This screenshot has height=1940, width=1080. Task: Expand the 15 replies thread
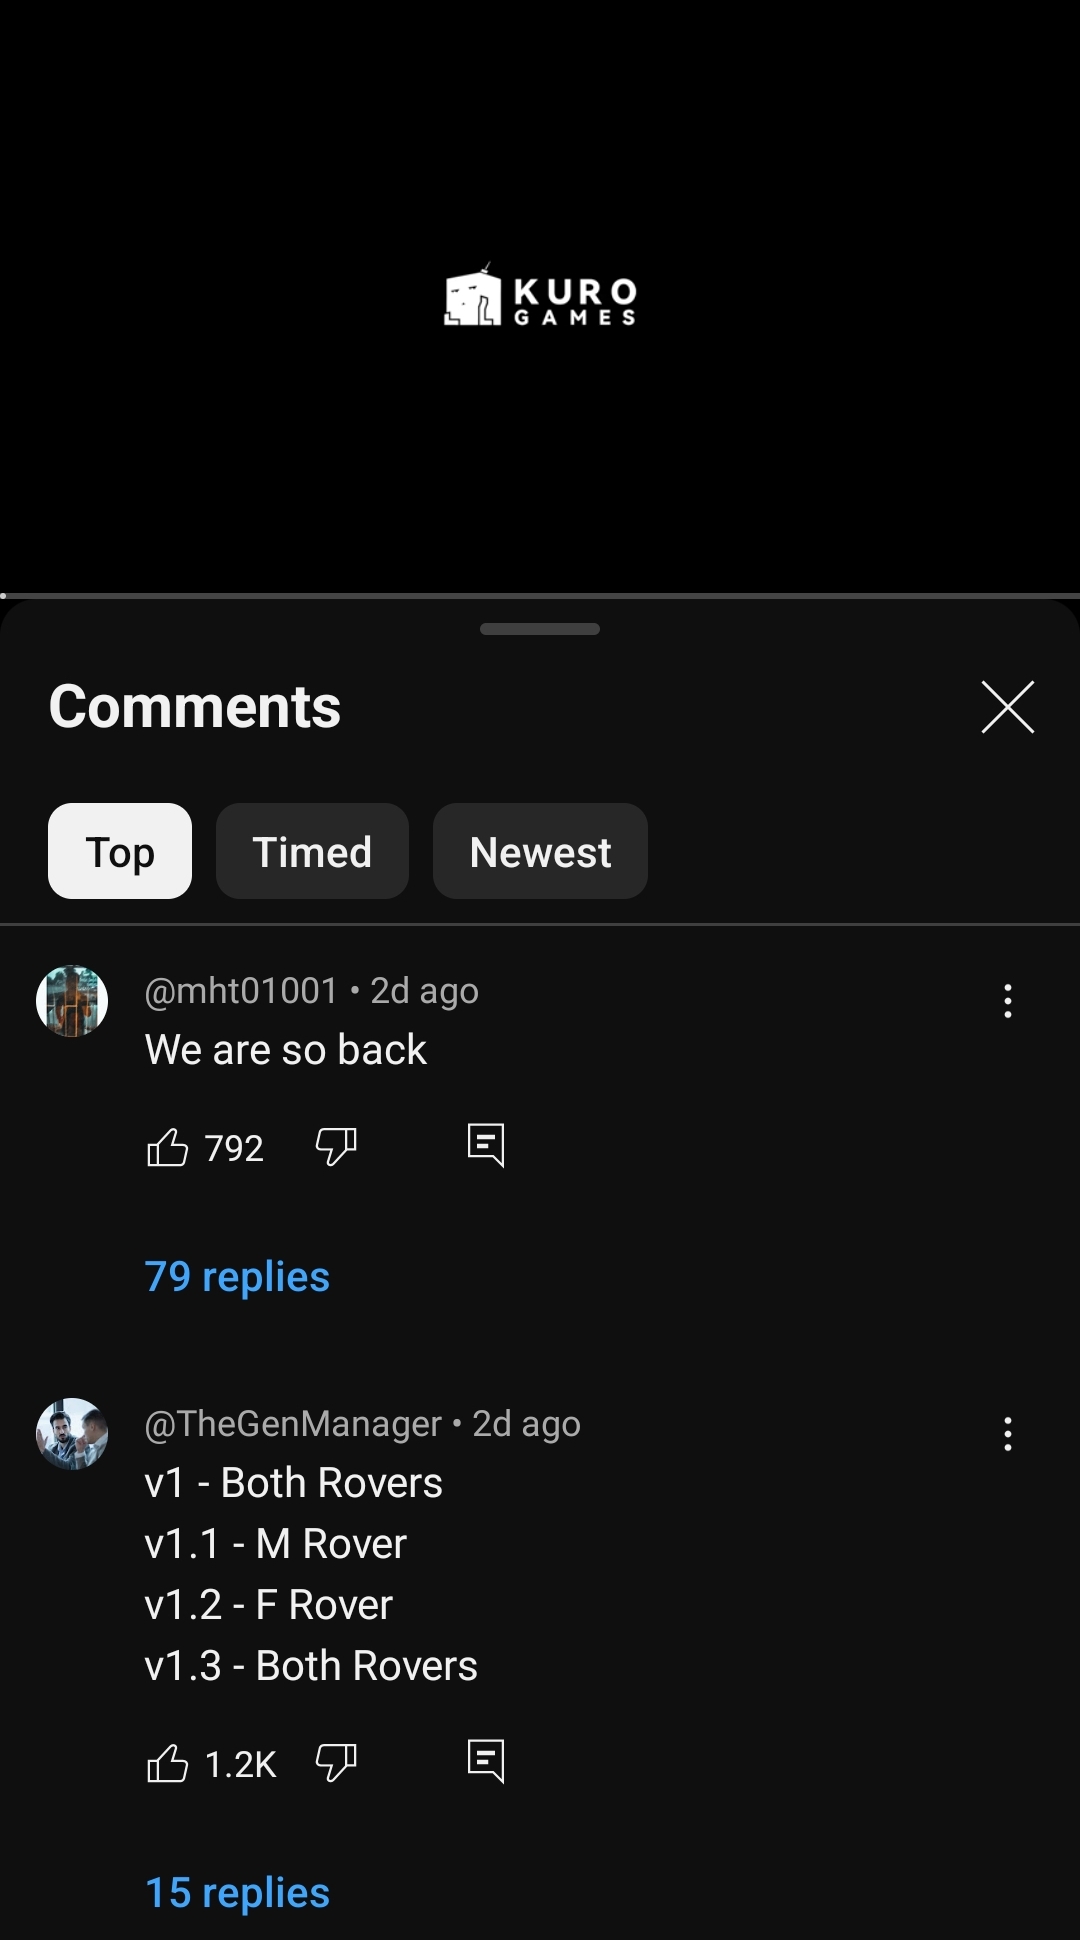tap(237, 1893)
